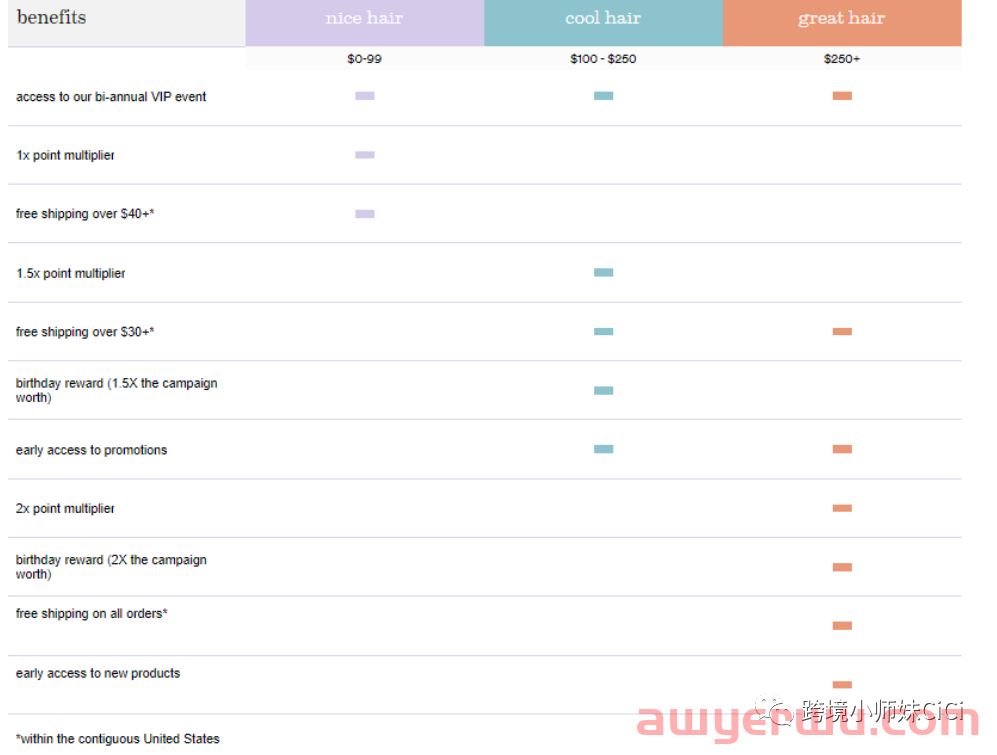997x755 pixels.
Task: Select purple marker for free shipping over $40+
Action: click(365, 214)
